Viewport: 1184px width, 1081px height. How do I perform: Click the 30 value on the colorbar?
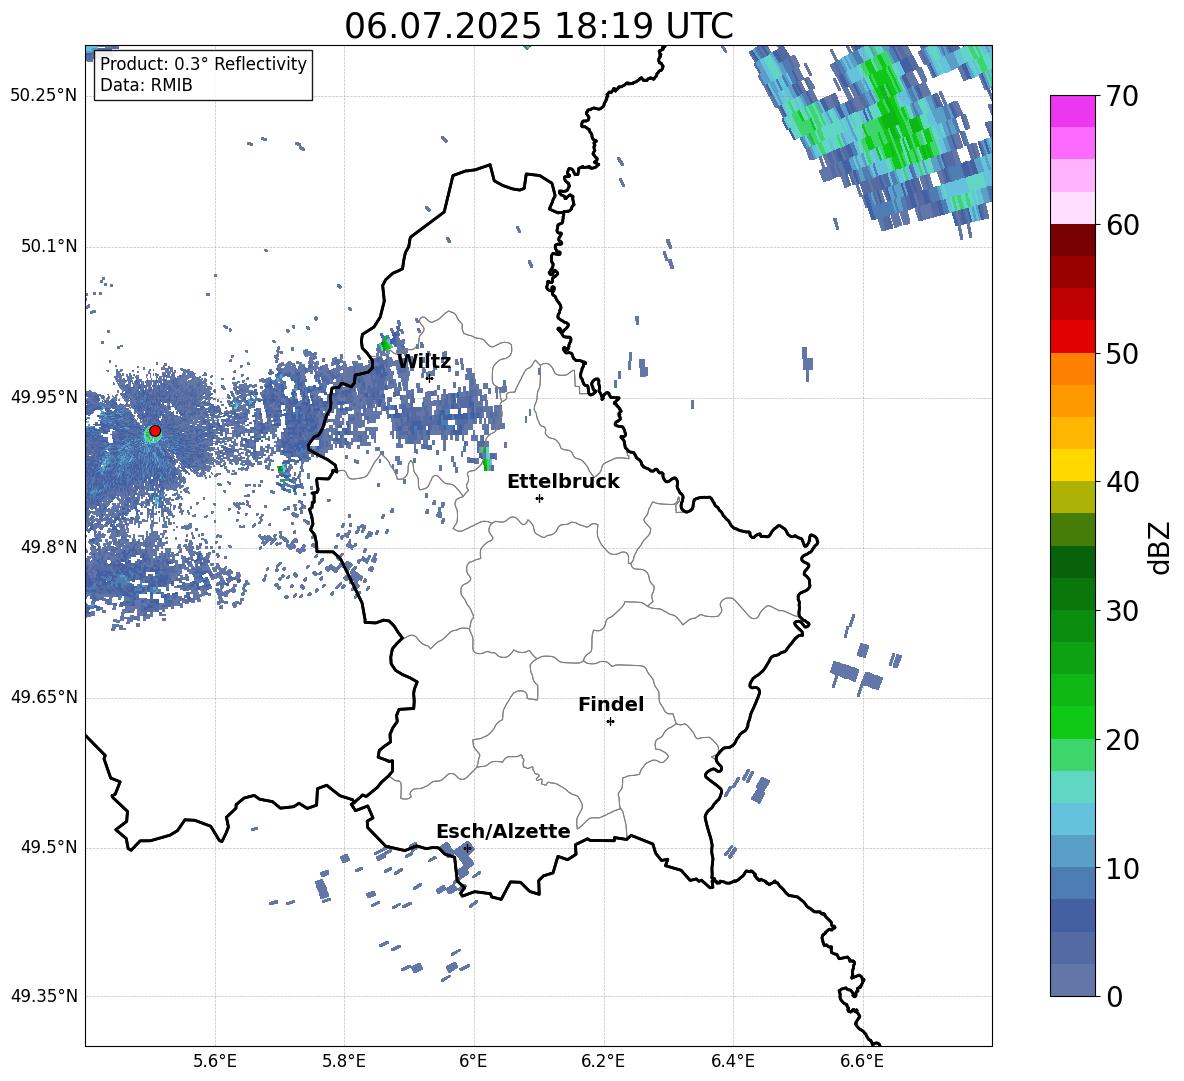pyautogui.click(x=1122, y=611)
